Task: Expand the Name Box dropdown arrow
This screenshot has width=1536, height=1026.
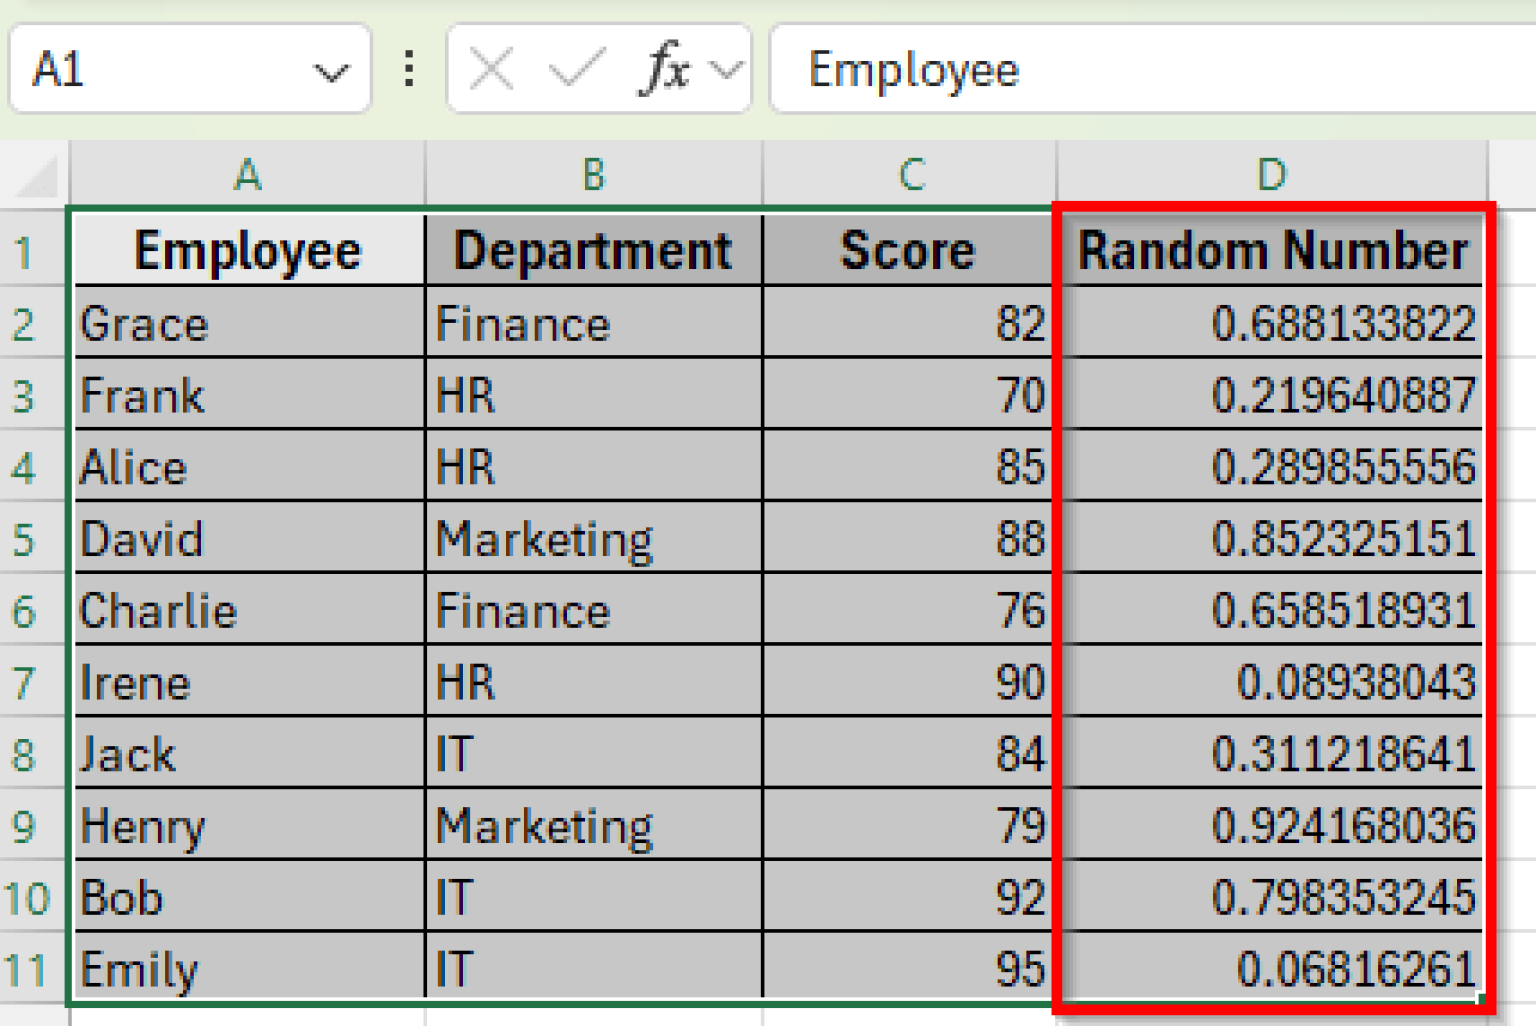Action: 330,72
